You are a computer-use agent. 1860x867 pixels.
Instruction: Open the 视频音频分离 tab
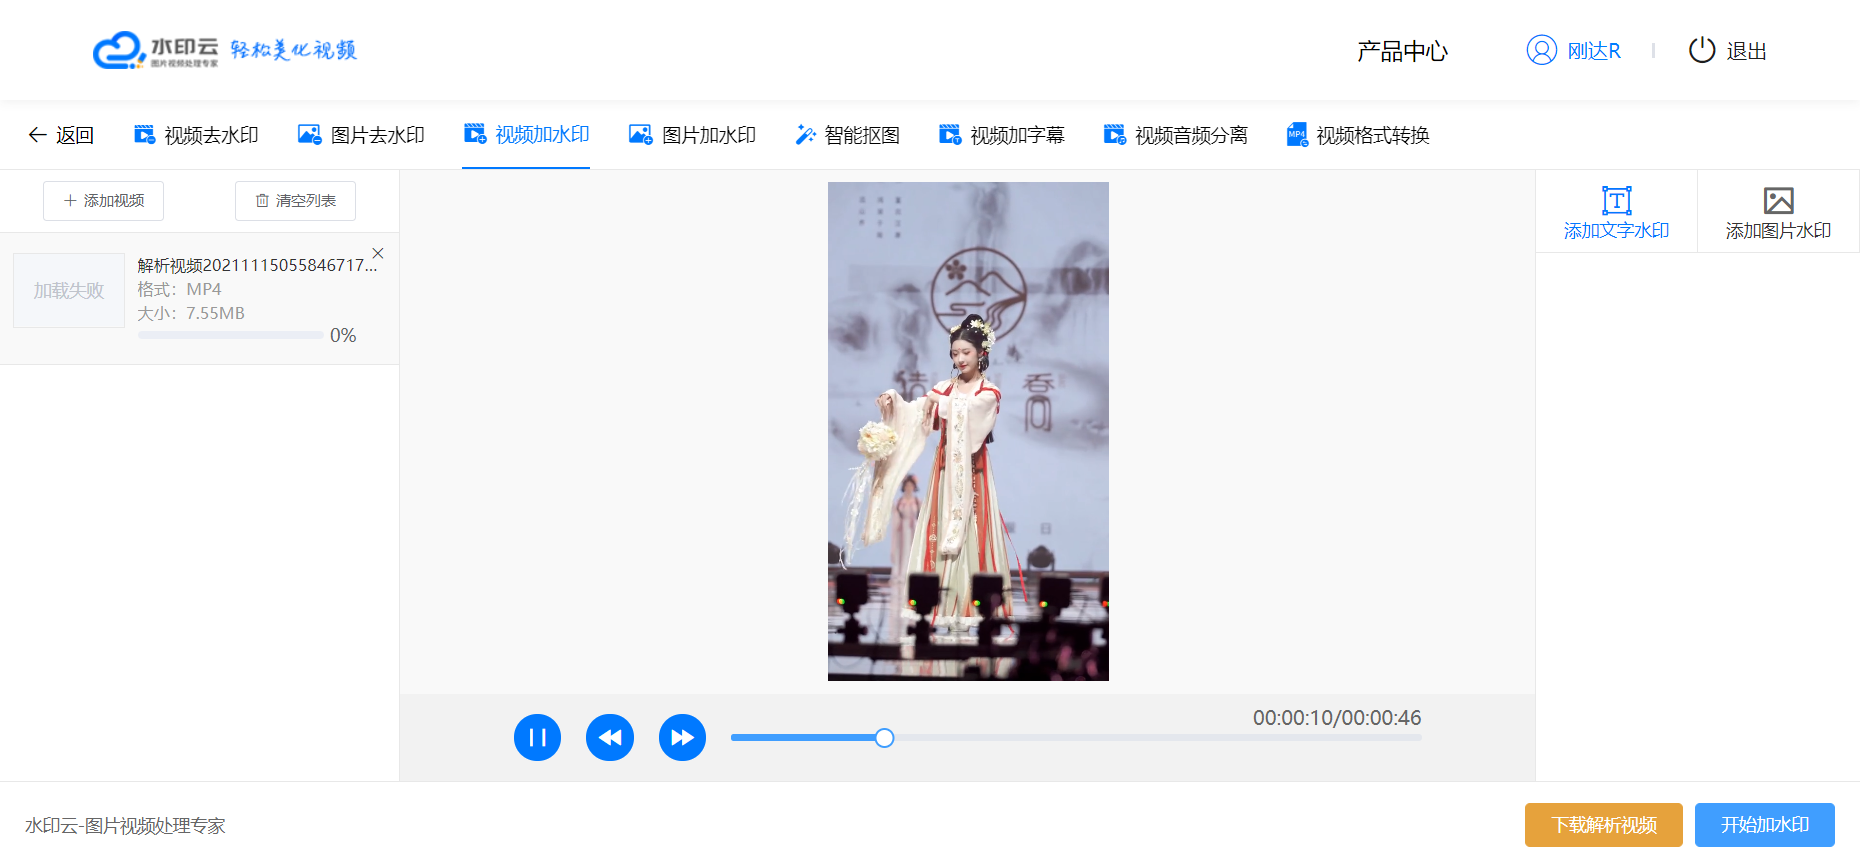tap(1191, 135)
